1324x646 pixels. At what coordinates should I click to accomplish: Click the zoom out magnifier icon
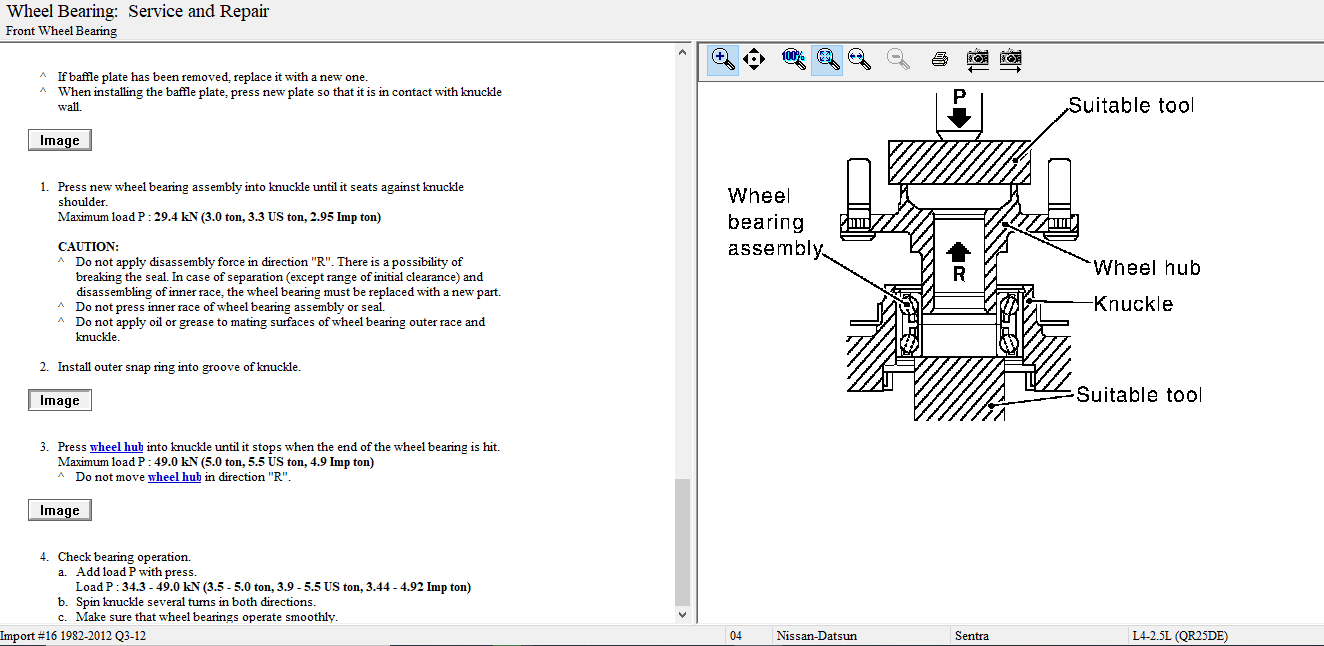[x=898, y=59]
